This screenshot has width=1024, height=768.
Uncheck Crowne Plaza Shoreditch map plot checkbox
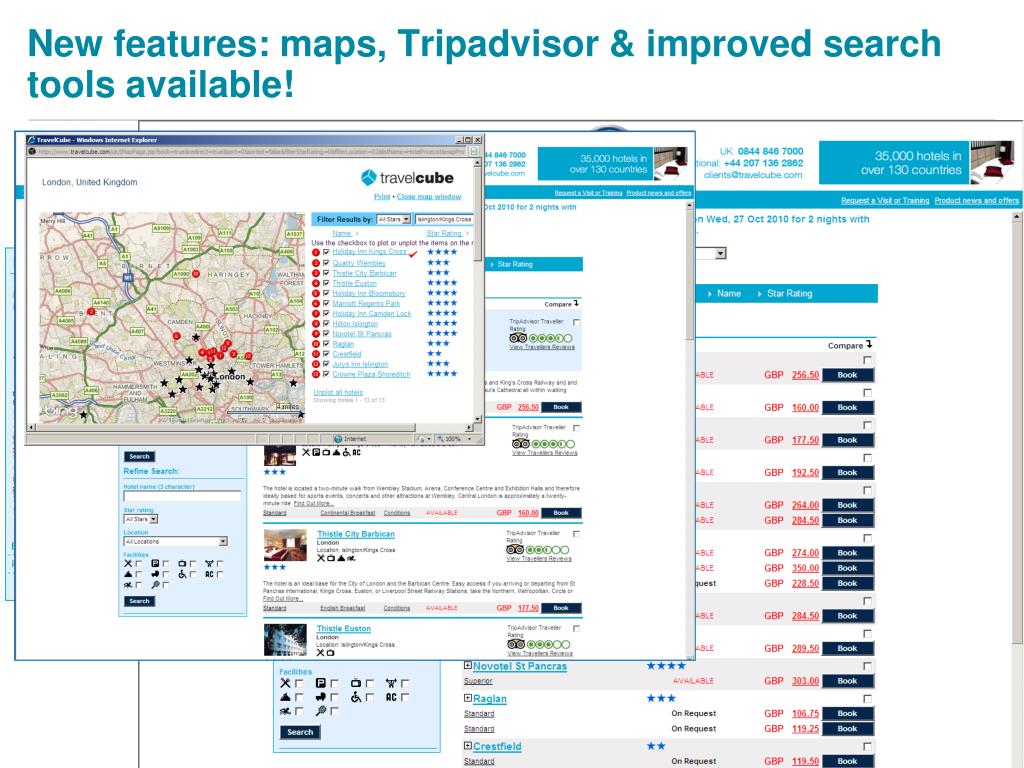tap(326, 374)
